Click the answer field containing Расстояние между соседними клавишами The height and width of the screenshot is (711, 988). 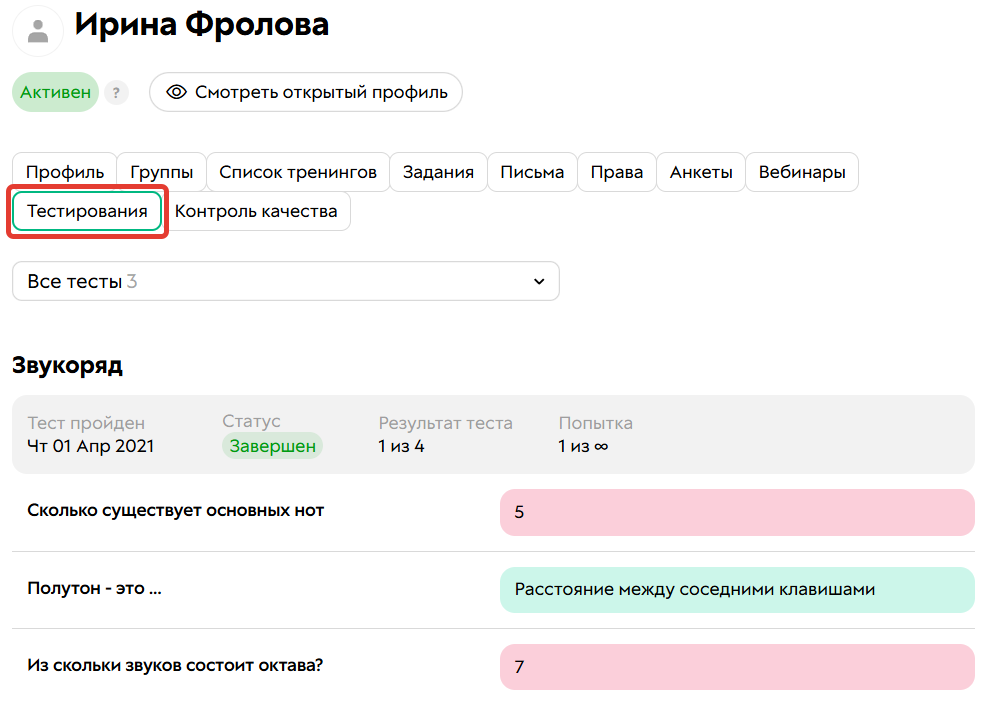[737, 589]
